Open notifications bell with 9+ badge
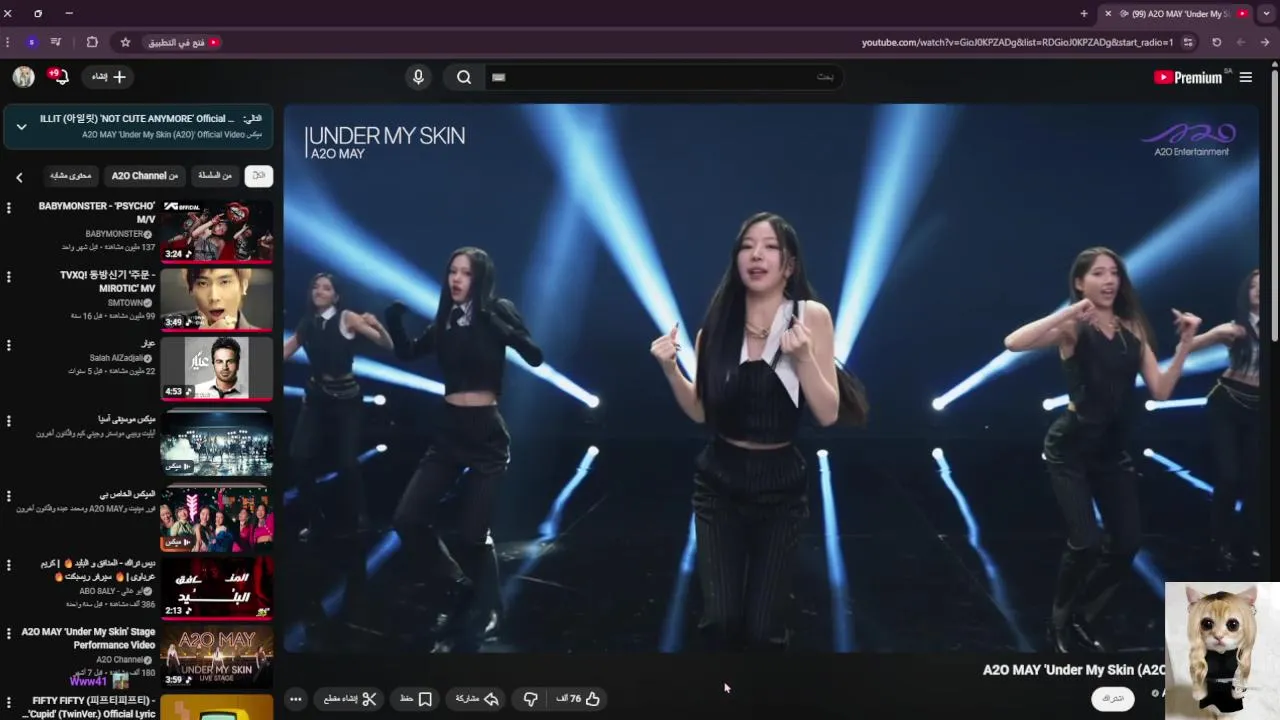This screenshot has height=720, width=1280. [x=59, y=76]
